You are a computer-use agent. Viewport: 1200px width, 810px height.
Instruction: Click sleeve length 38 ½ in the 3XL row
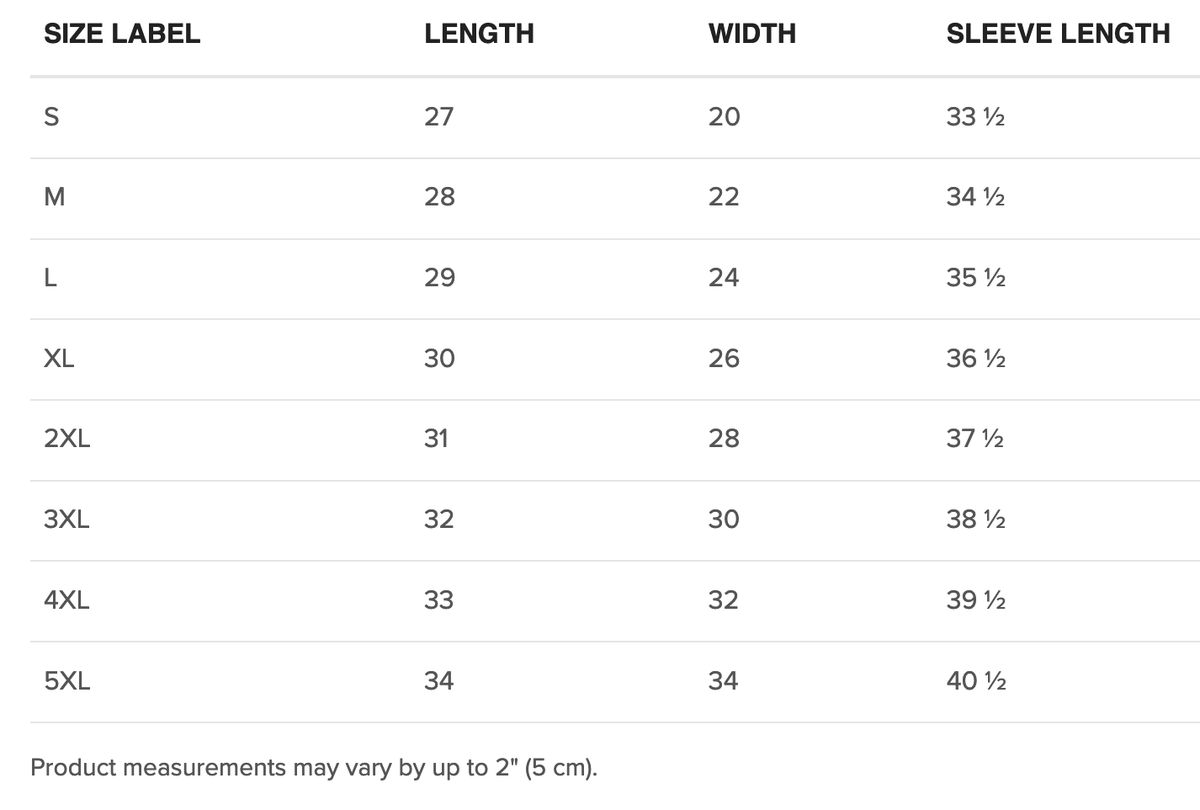tap(975, 520)
